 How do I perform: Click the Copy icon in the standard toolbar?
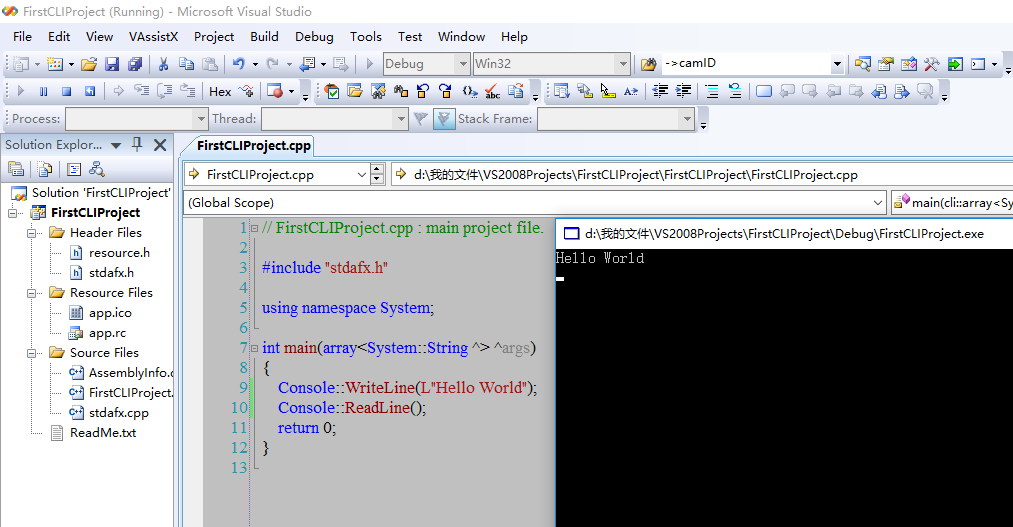point(186,64)
